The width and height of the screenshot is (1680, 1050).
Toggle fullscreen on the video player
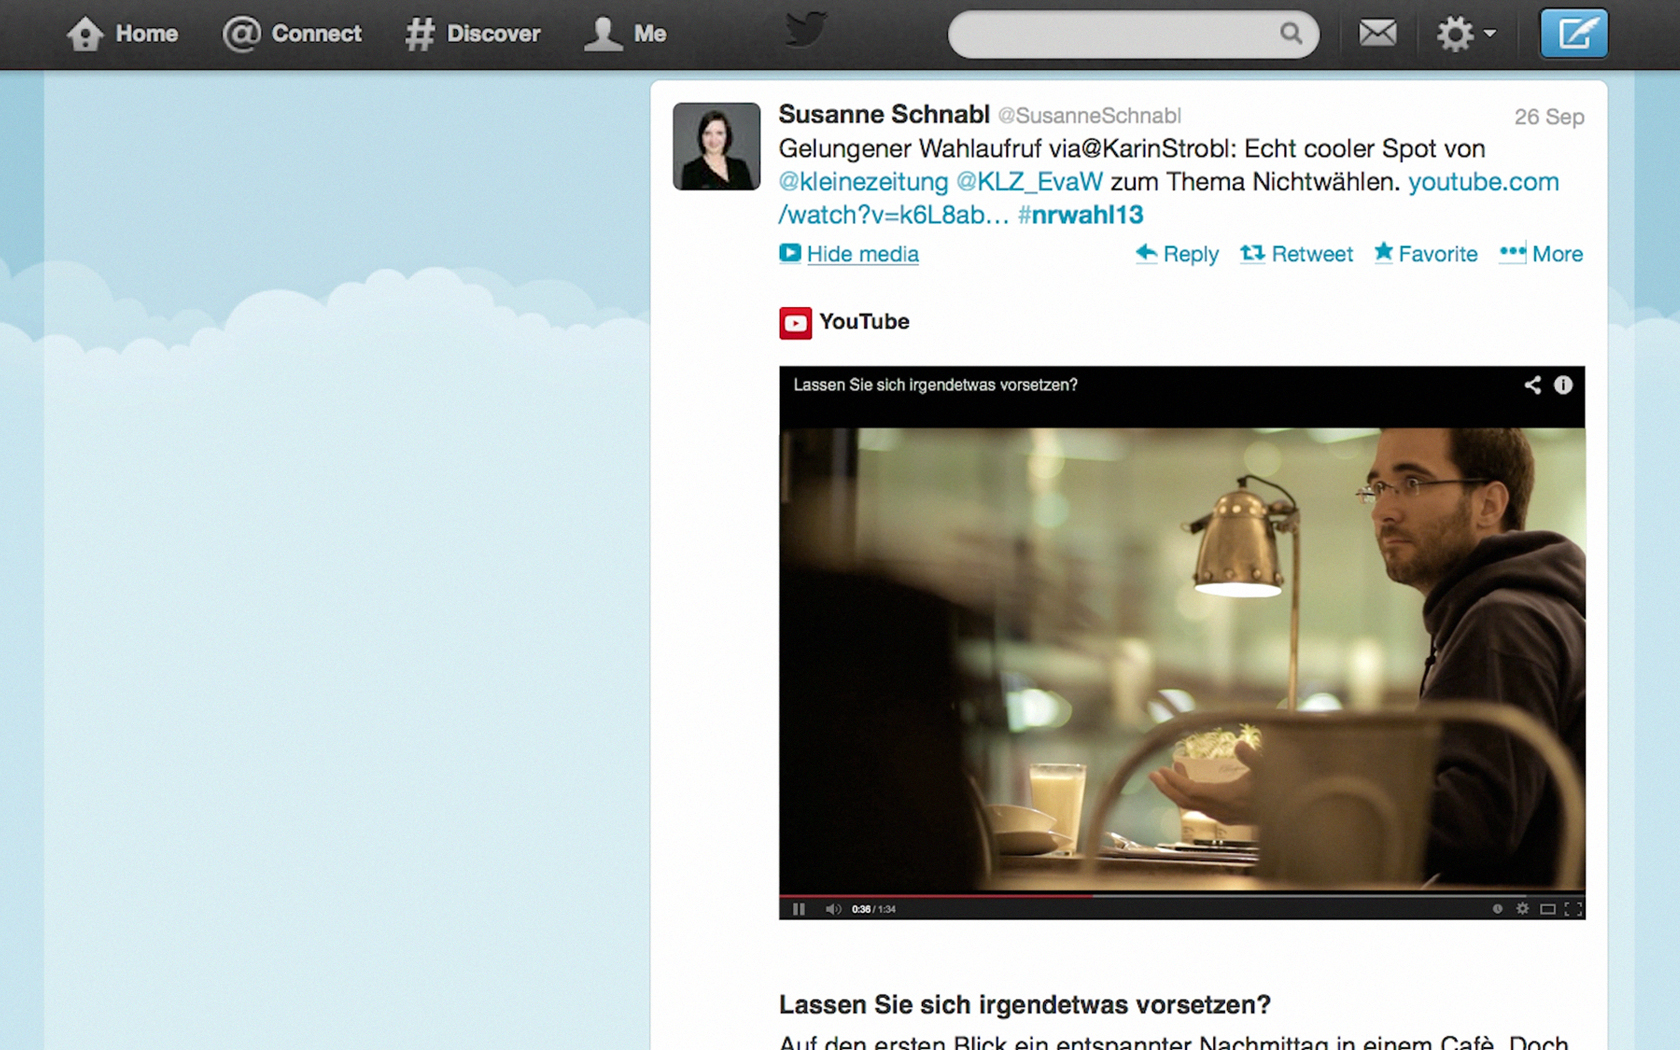(x=1573, y=909)
